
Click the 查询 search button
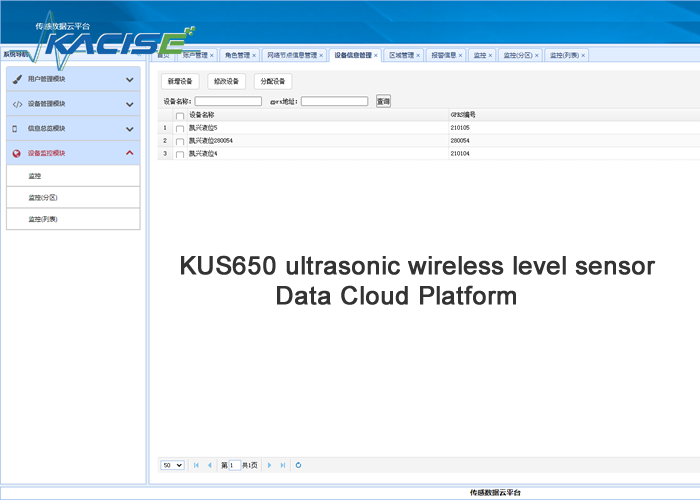point(383,101)
